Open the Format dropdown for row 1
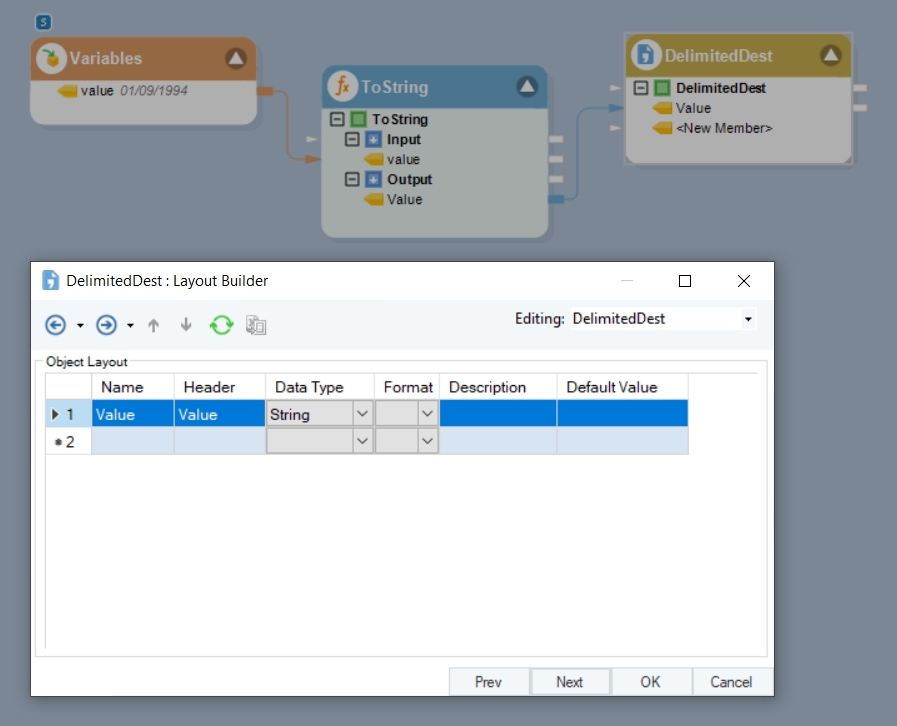The width and height of the screenshot is (897, 726). [x=427, y=414]
